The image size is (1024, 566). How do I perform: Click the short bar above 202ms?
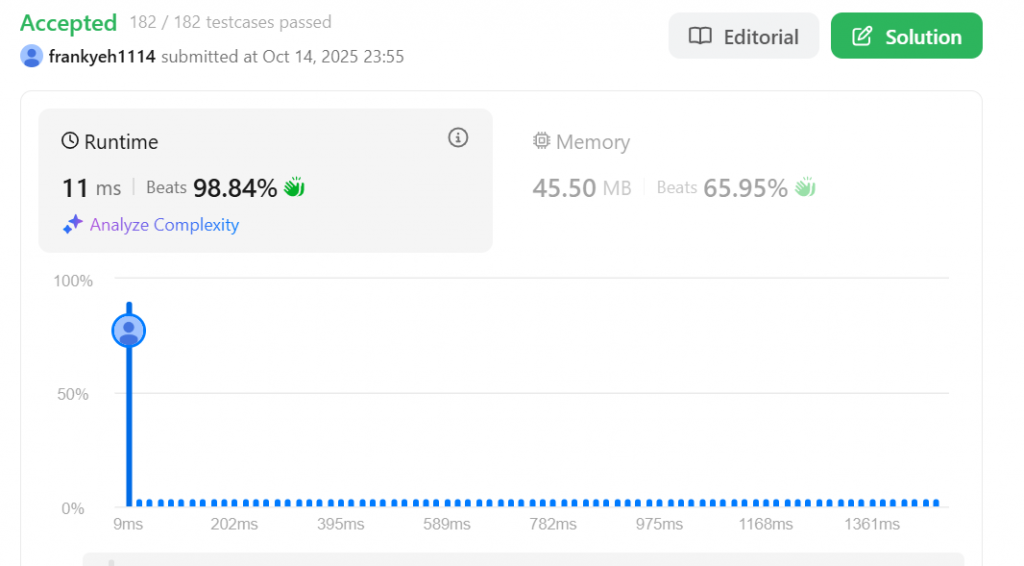coord(236,503)
